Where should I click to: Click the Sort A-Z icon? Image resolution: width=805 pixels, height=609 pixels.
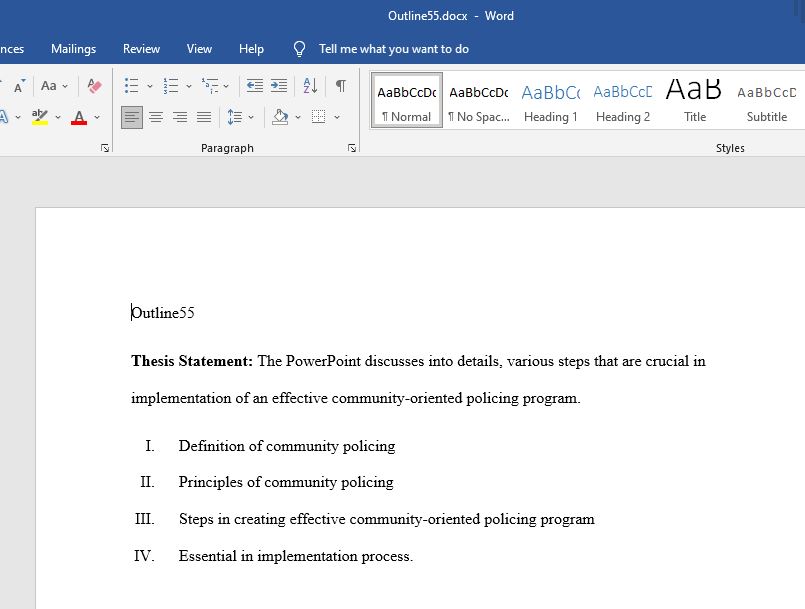[310, 86]
